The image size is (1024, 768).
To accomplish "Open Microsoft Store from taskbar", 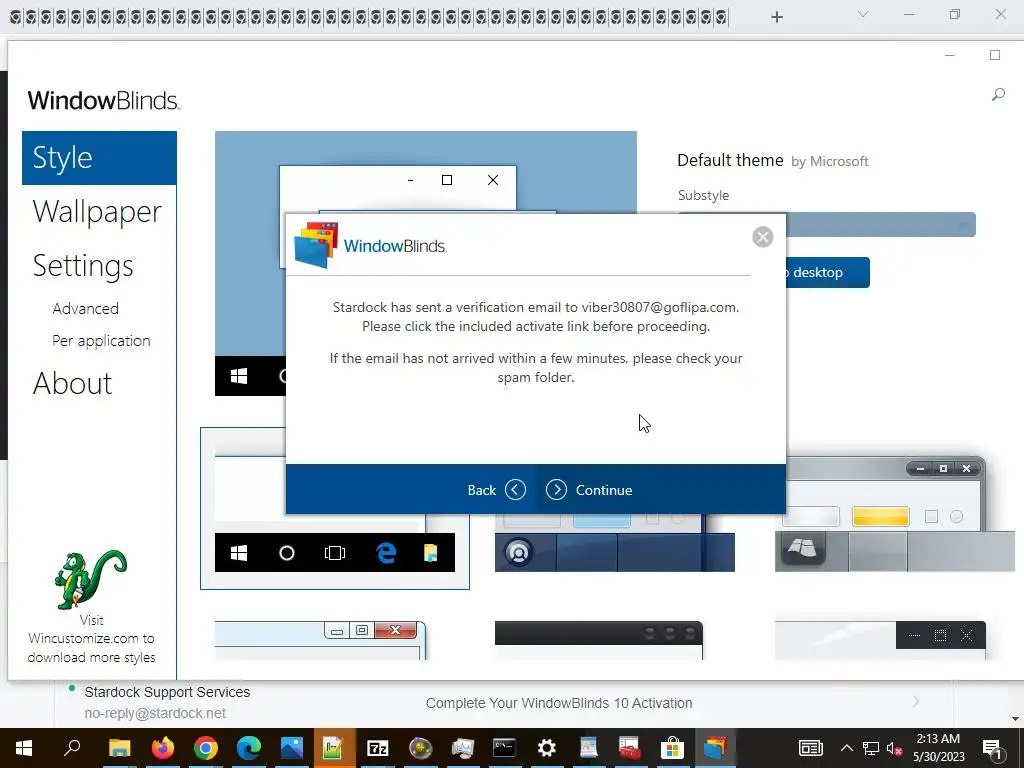I will click(x=672, y=748).
